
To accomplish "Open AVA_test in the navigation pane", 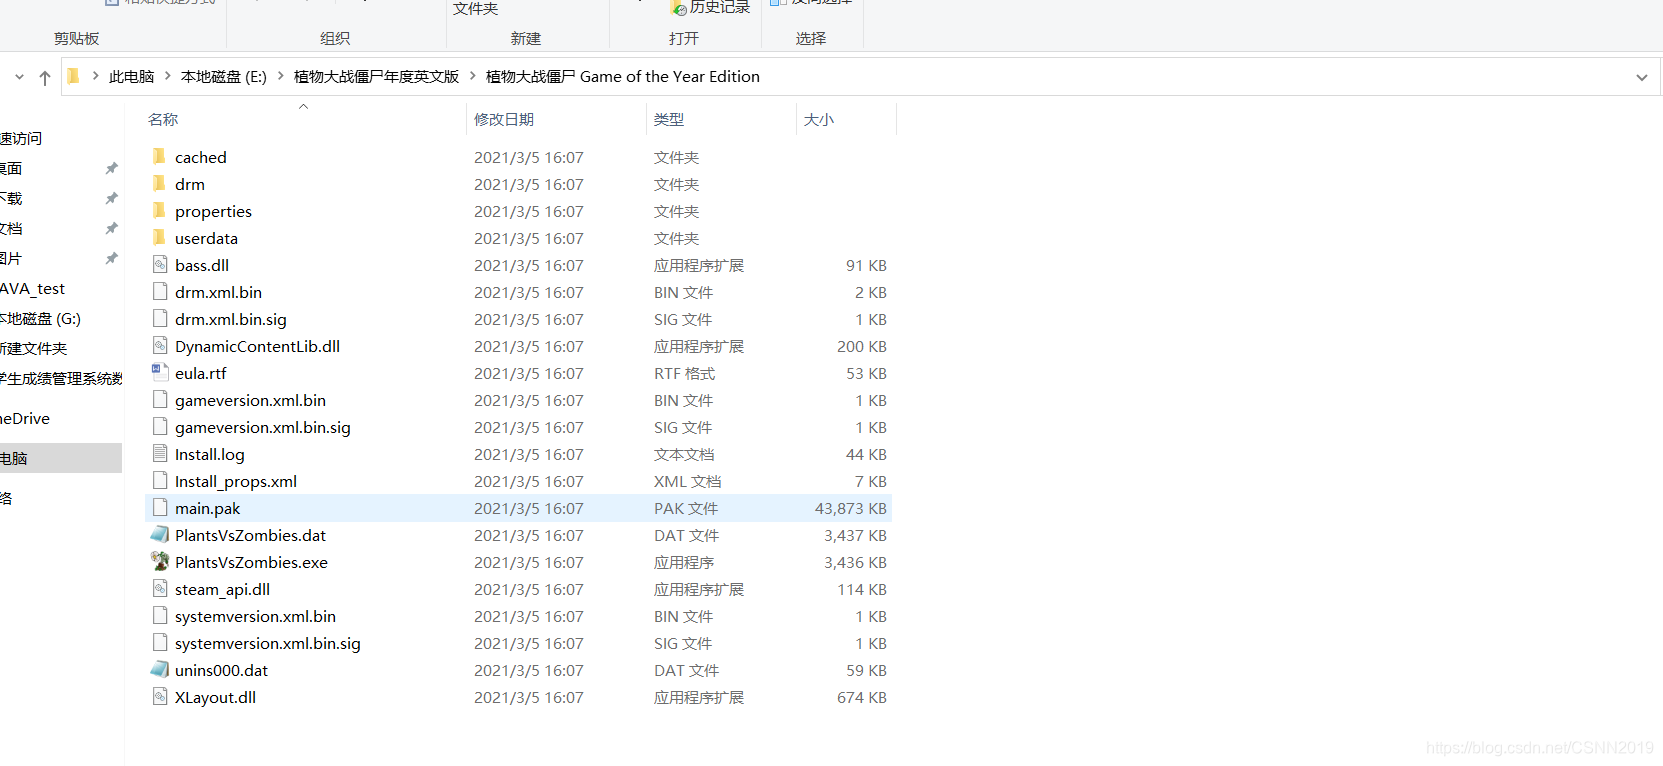I will coord(33,288).
